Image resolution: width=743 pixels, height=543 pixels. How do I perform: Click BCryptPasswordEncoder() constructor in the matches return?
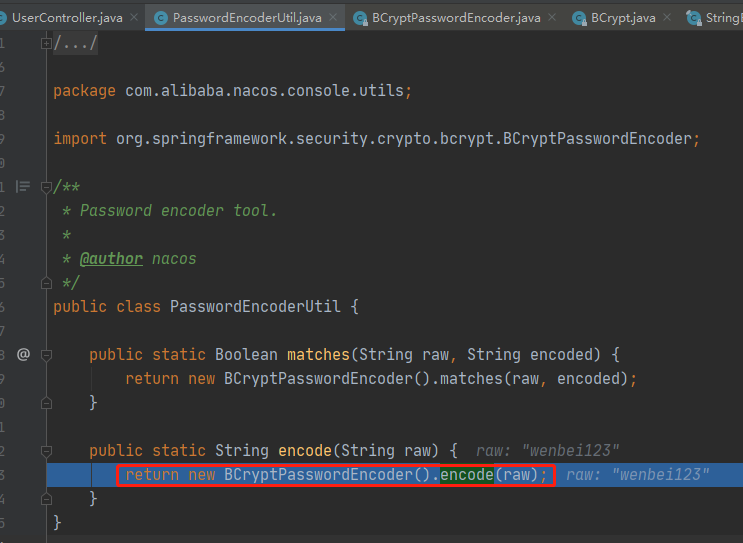326,379
